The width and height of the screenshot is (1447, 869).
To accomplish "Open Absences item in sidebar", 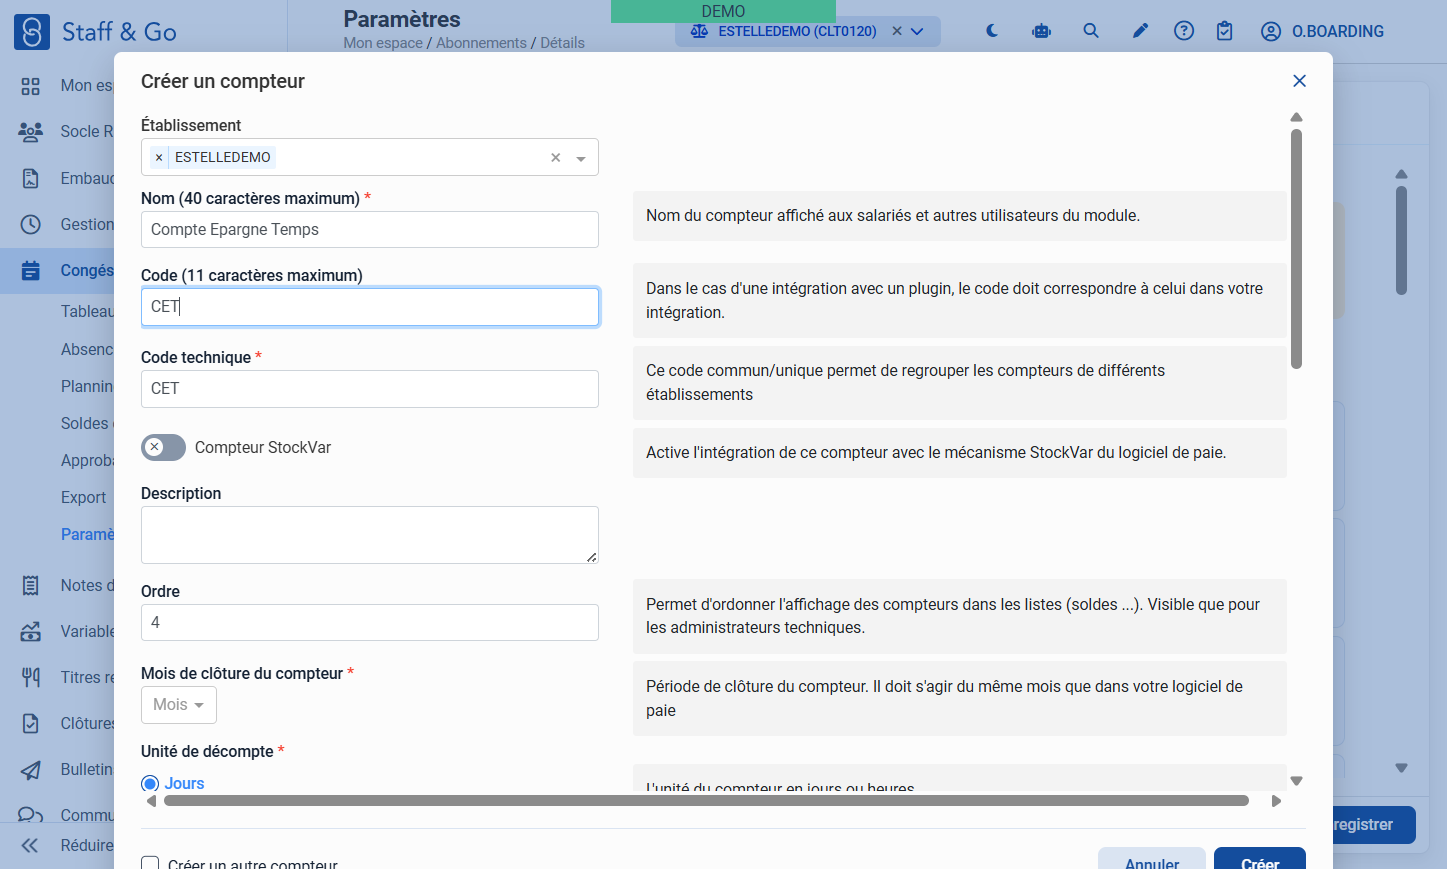I will [x=87, y=349].
